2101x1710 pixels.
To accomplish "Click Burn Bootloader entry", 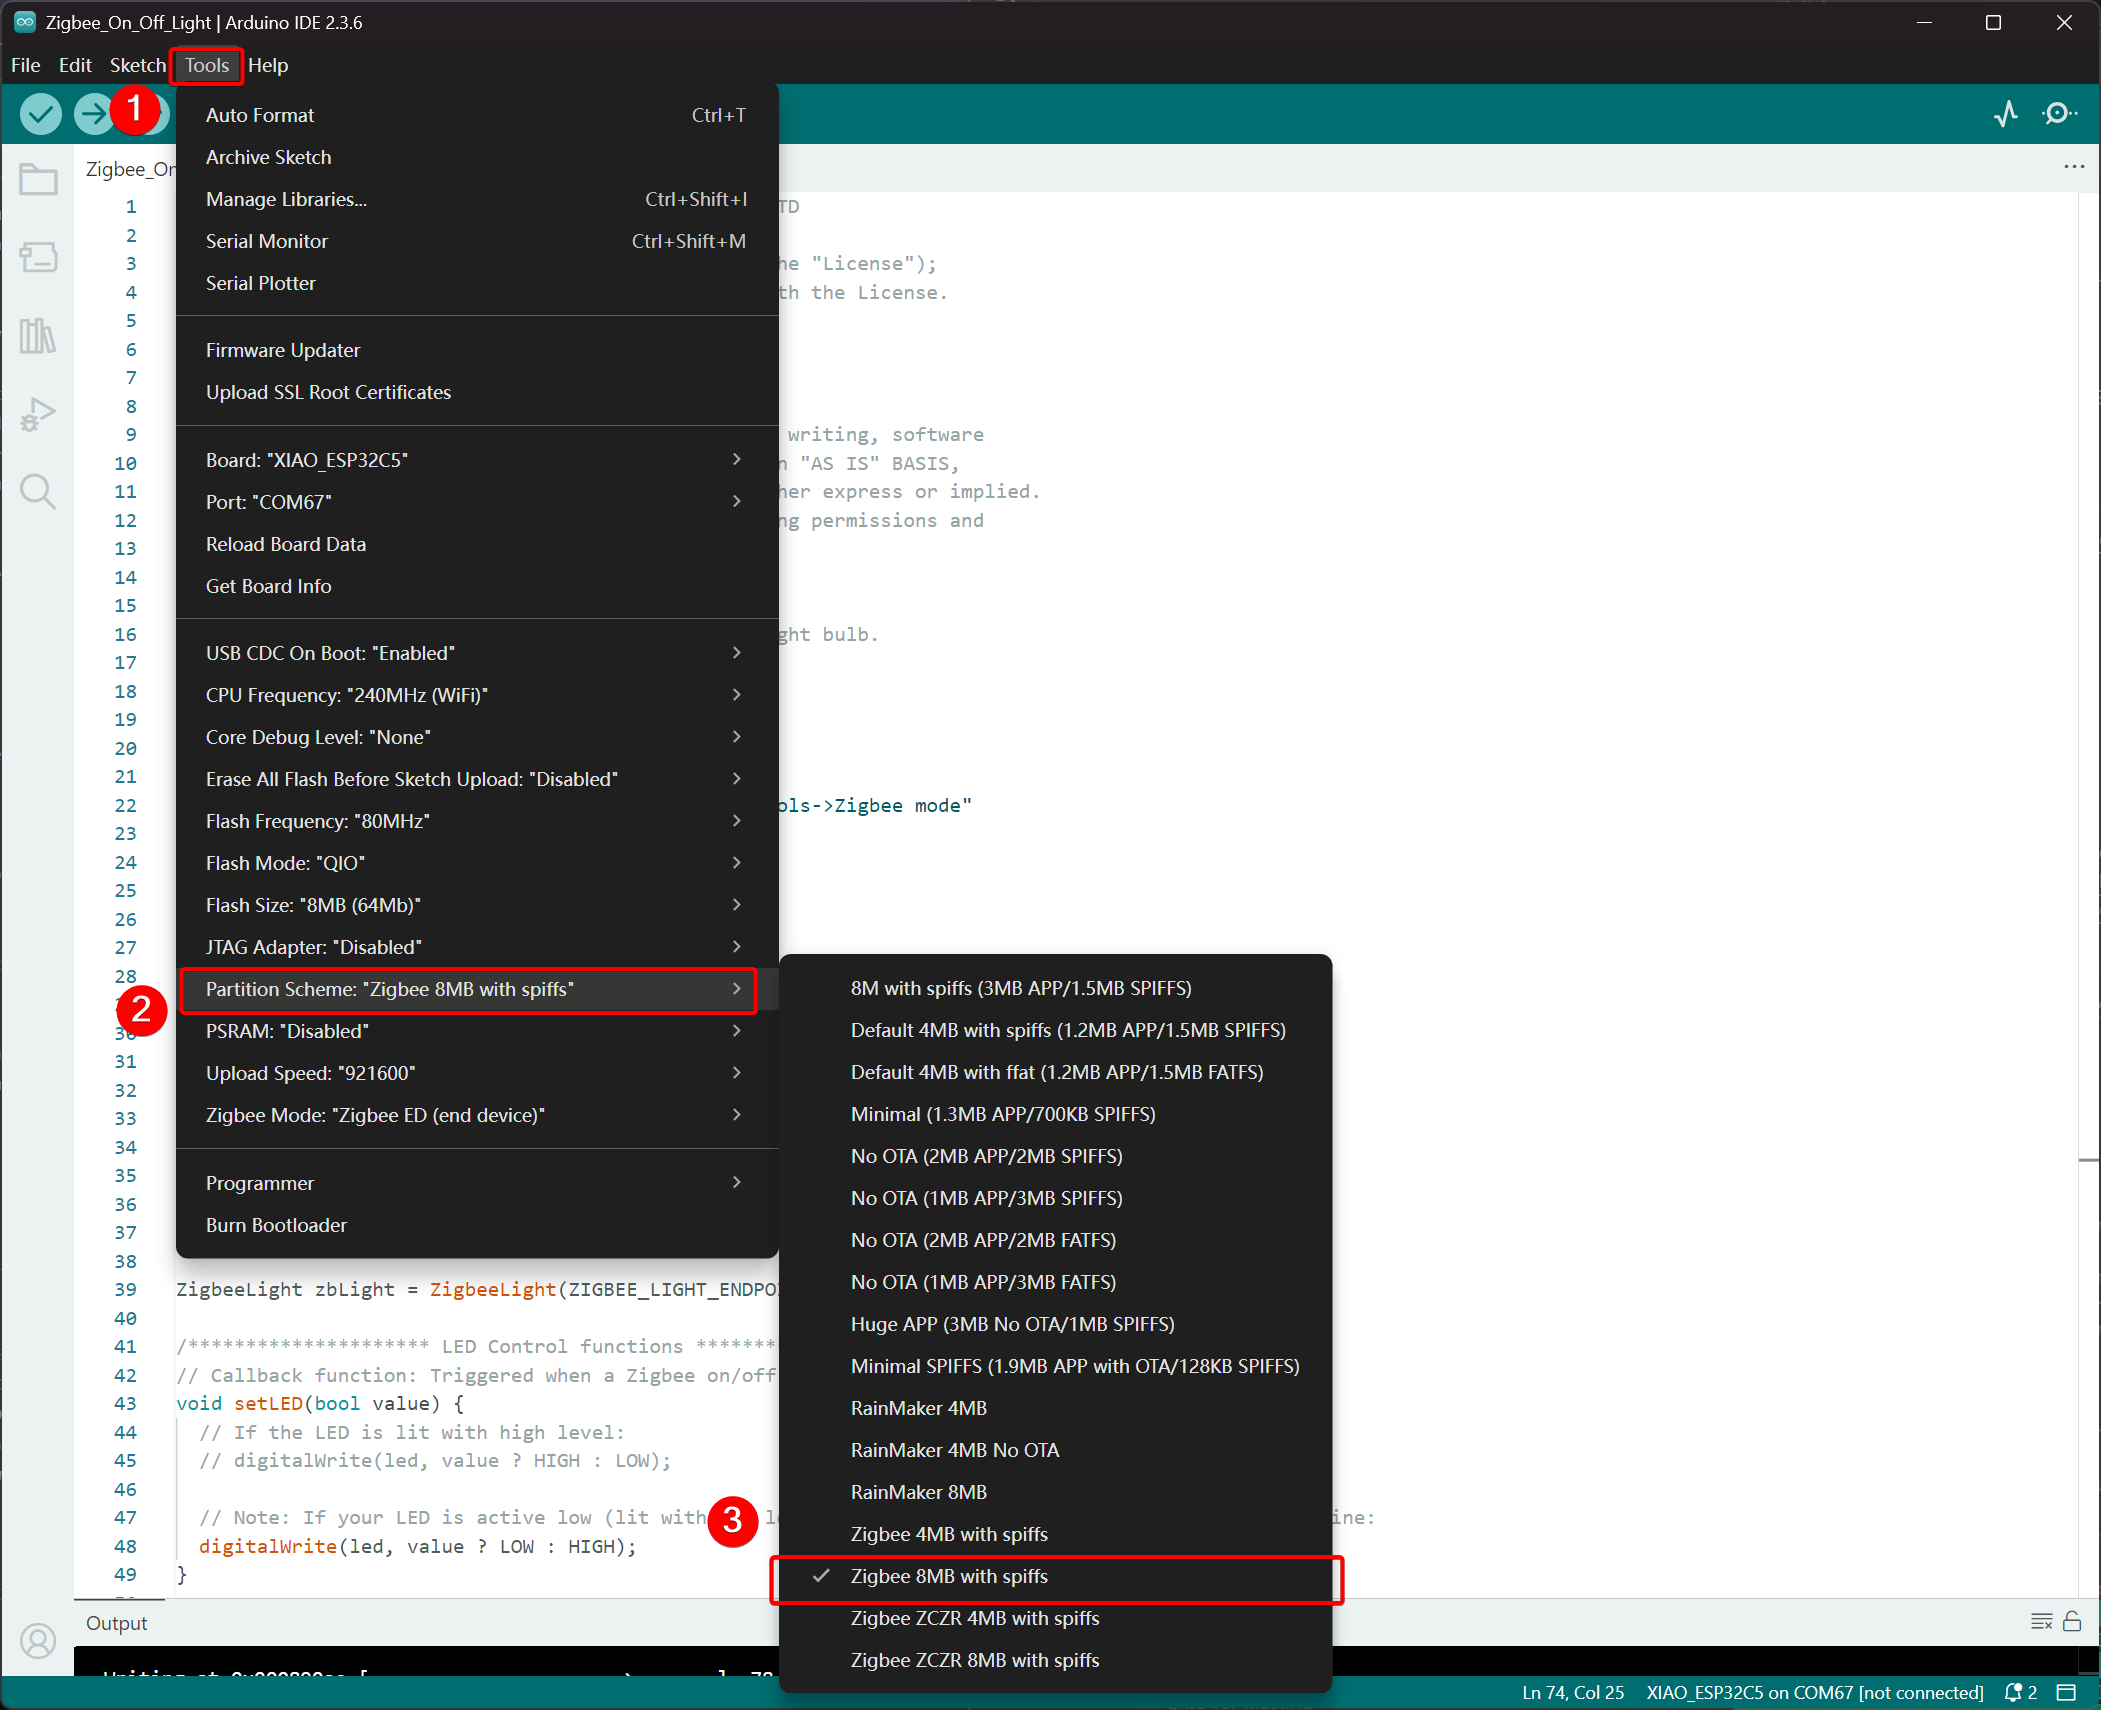I will pos(276,1225).
